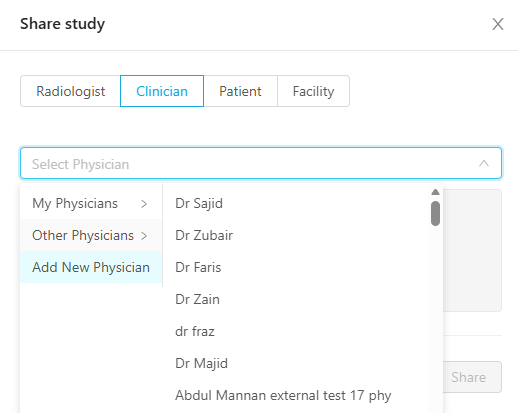Switch to the Patient tab
This screenshot has height=413, width=518.
[x=240, y=91]
